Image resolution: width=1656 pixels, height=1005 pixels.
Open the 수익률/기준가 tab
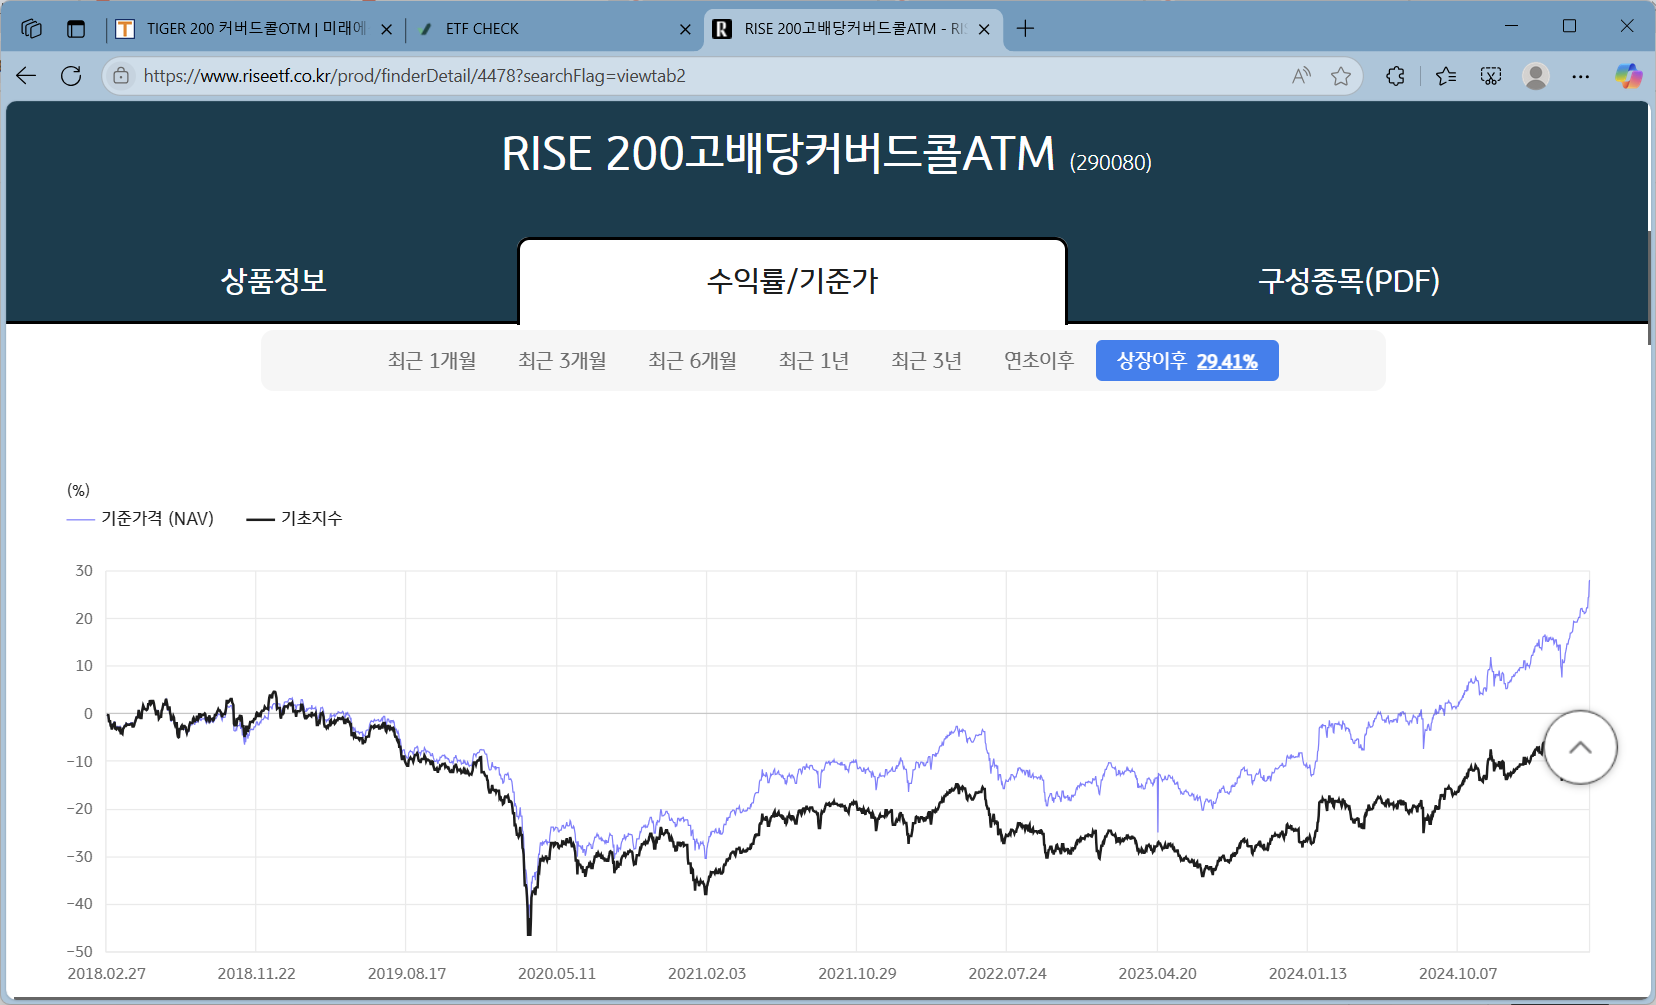click(x=792, y=281)
